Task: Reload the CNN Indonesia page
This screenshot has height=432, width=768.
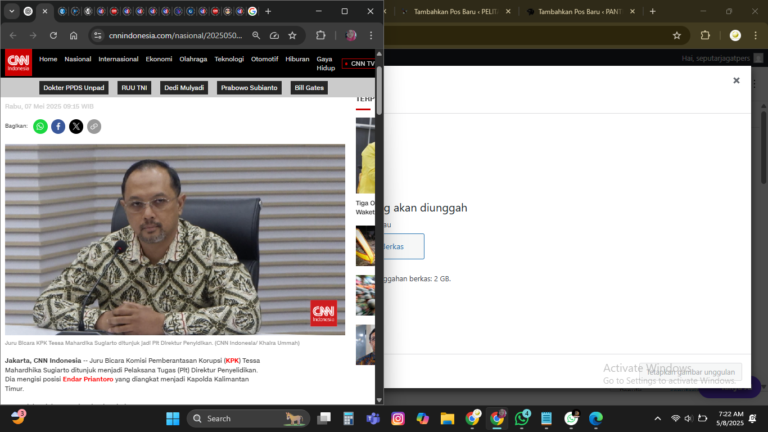Action: tap(53, 35)
